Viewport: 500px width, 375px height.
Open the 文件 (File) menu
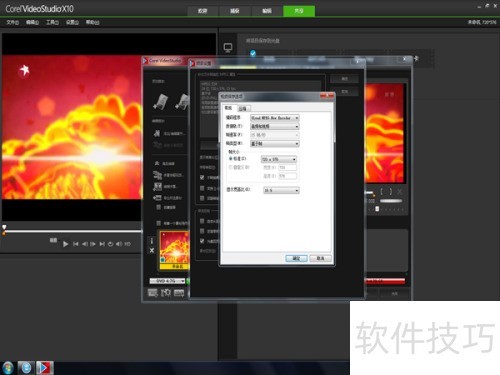[x=13, y=22]
